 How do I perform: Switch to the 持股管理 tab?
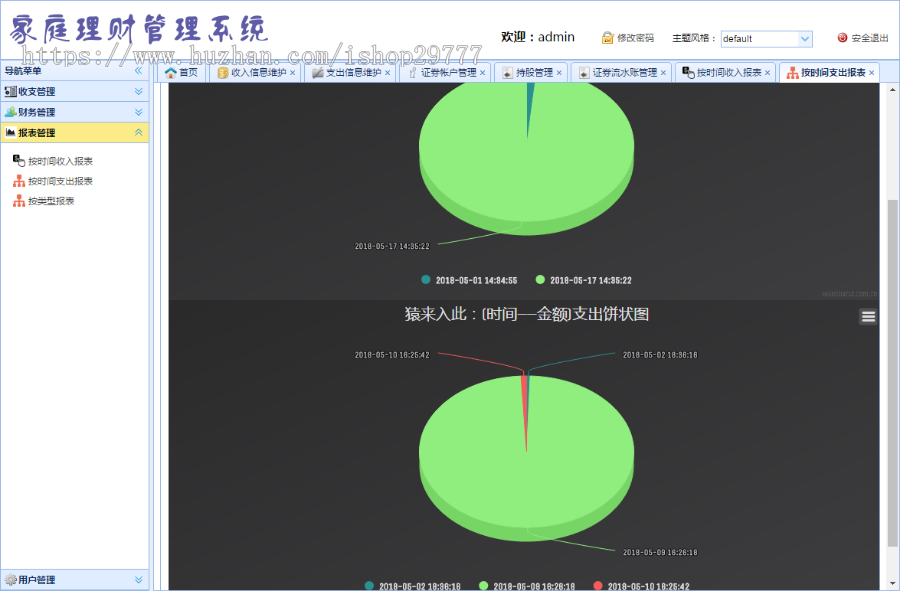coord(536,71)
